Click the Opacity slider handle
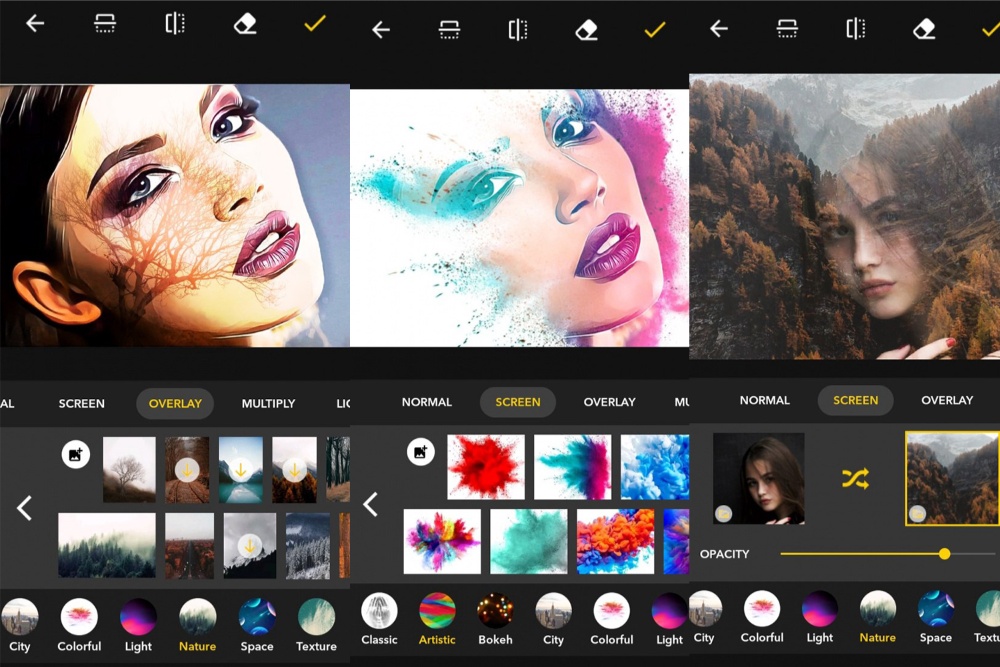 [x=943, y=553]
